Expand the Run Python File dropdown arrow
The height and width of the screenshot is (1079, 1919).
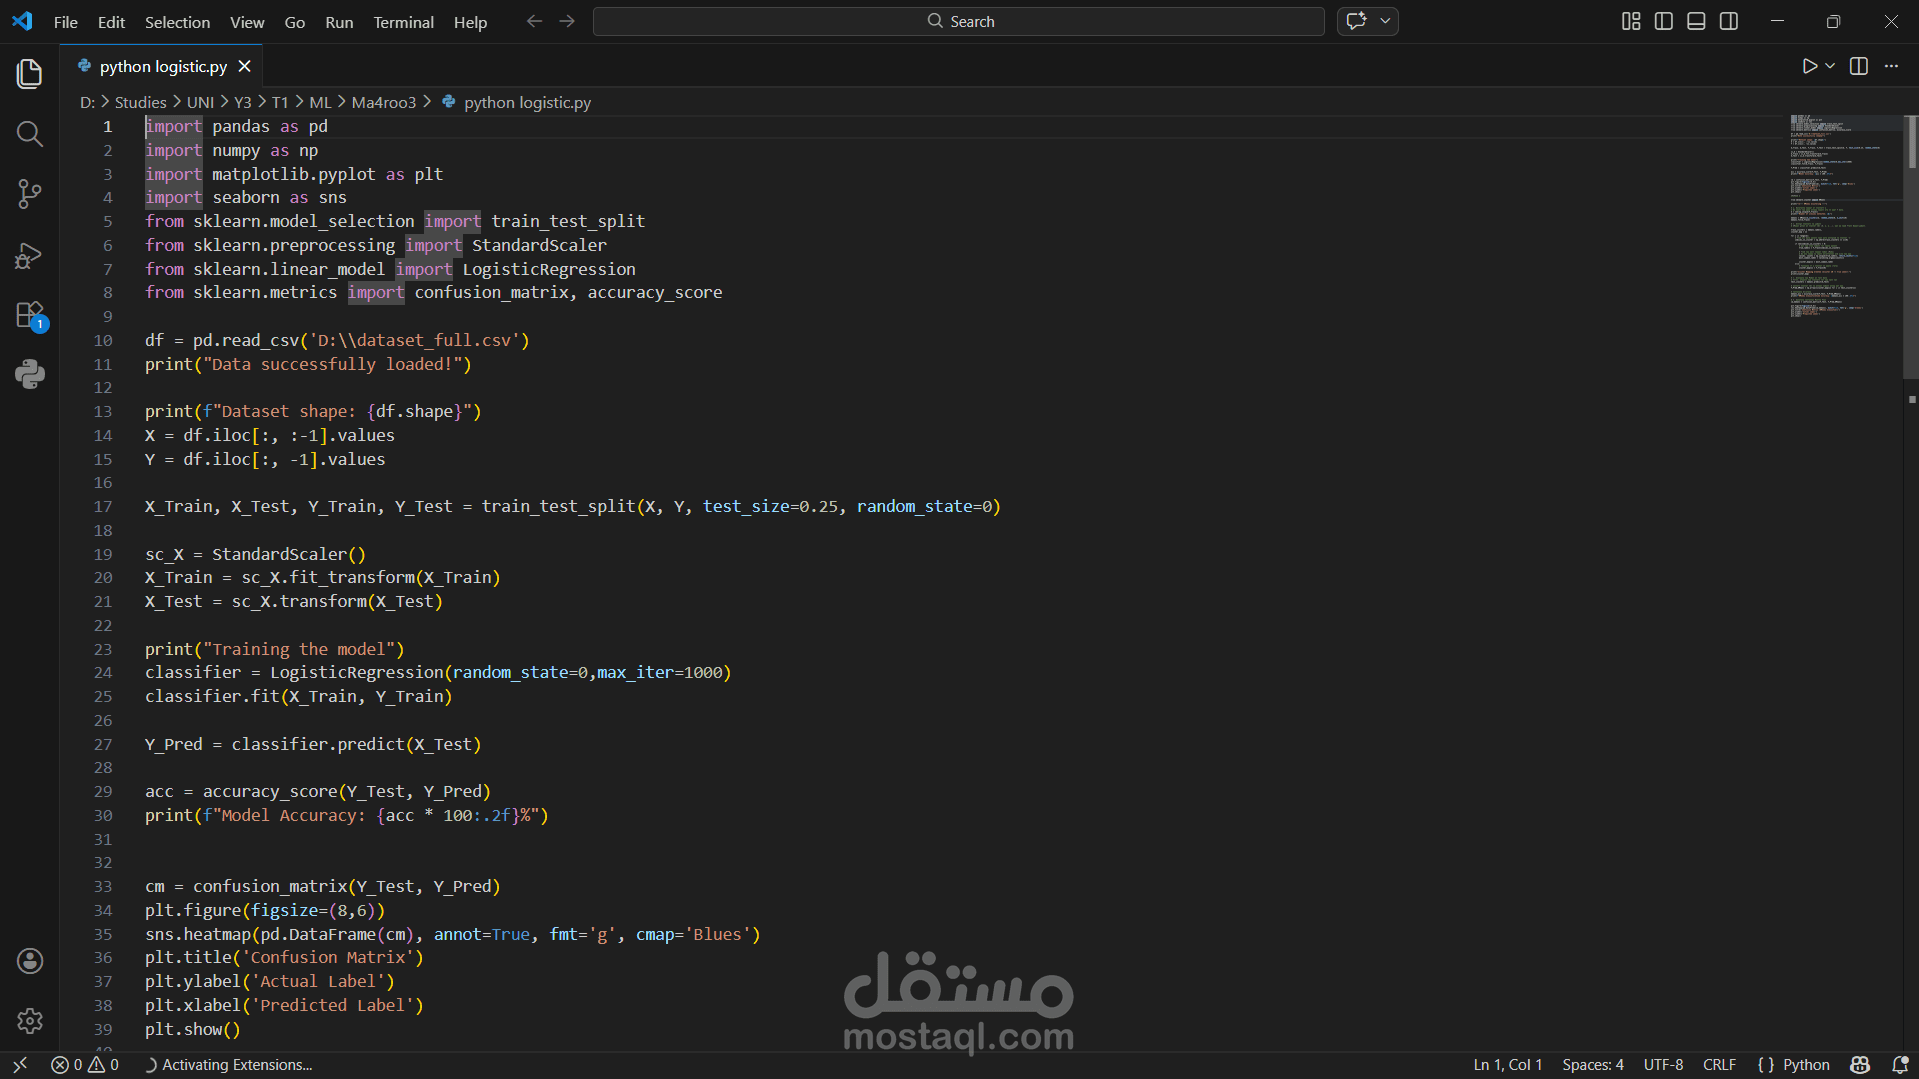coord(1830,66)
